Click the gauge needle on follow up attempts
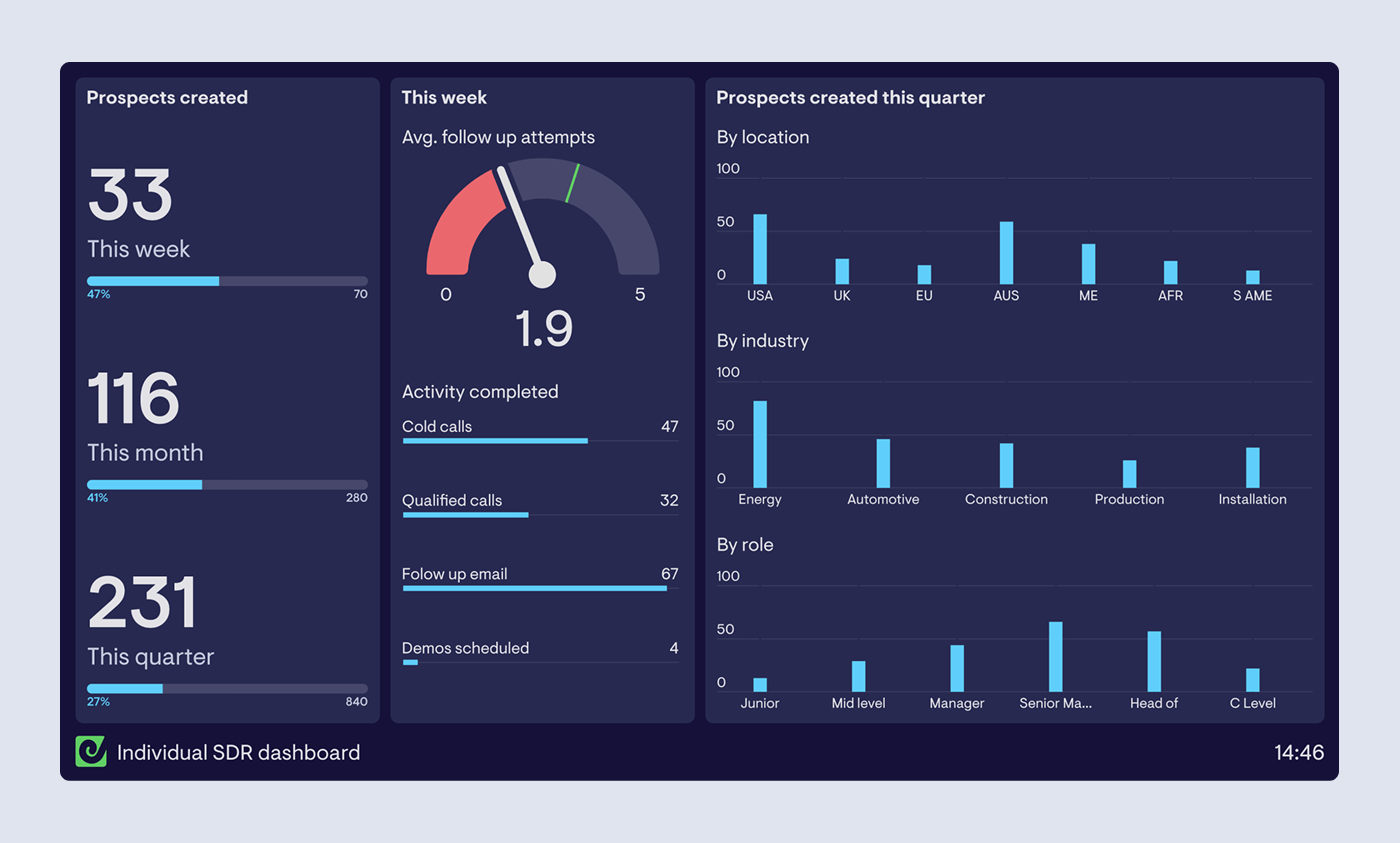The height and width of the screenshot is (843, 1400). [520, 223]
